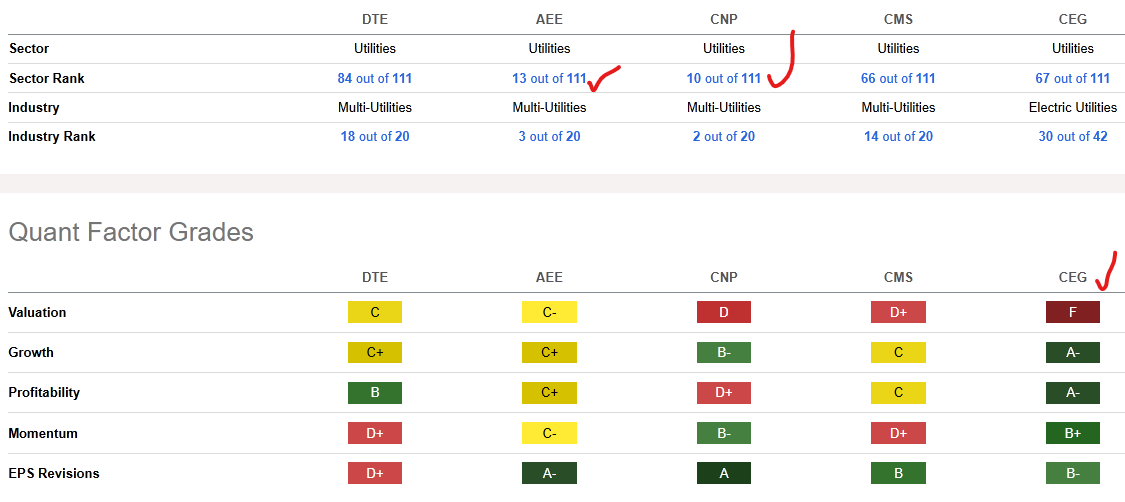
Task: Click CEG industry rank 30 out of 42
Action: [1072, 136]
